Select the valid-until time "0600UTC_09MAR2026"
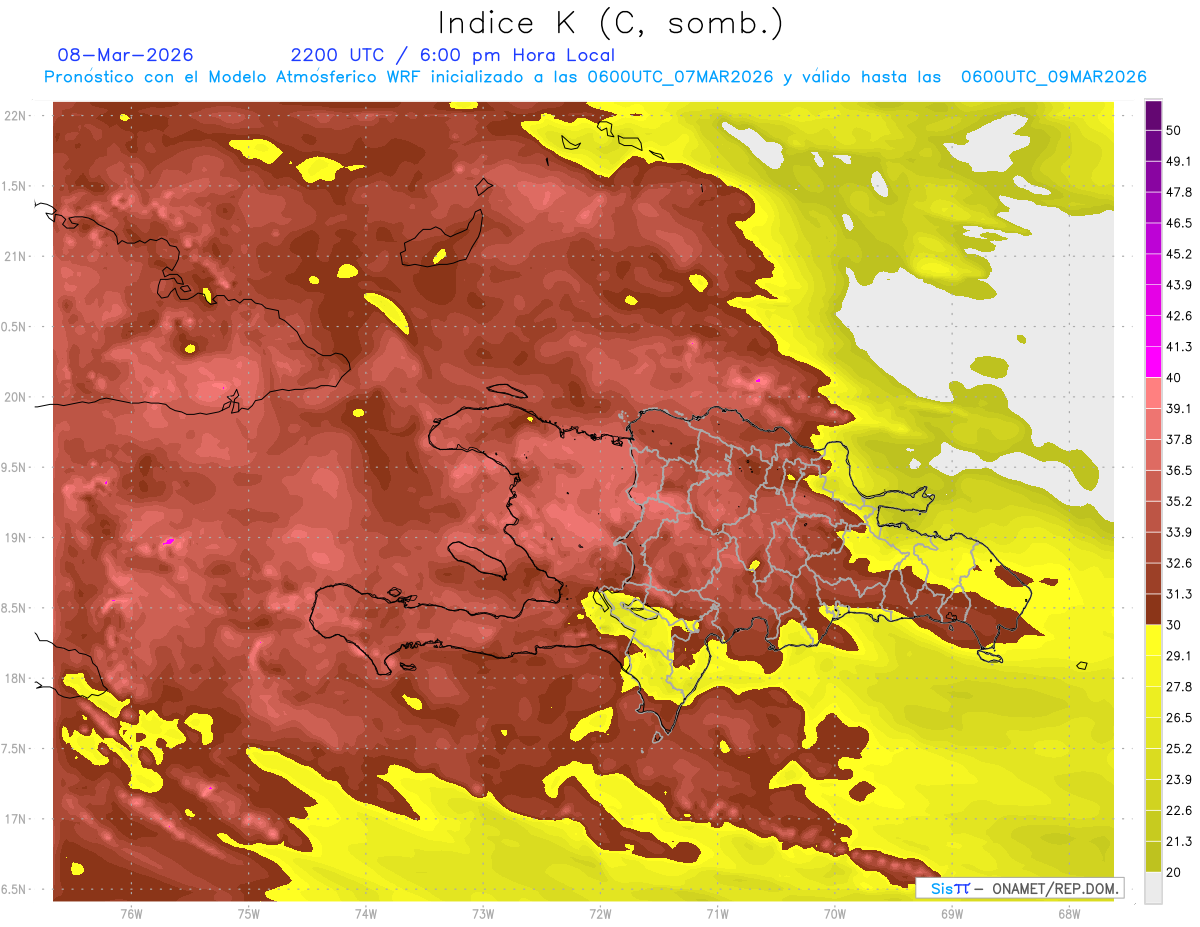The image size is (1200, 927). [1053, 77]
